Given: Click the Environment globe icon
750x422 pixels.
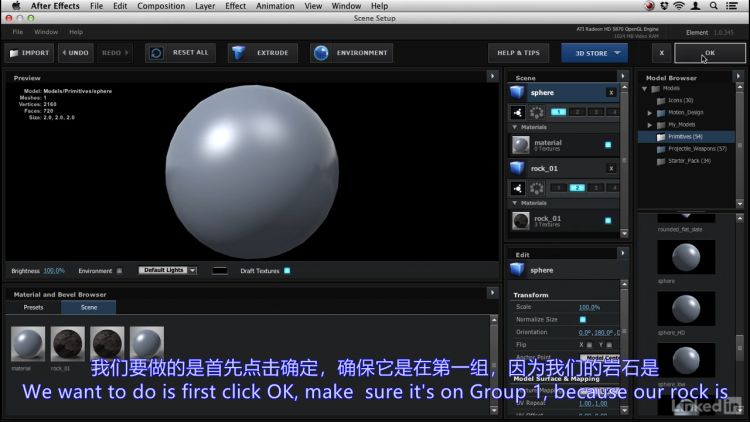Looking at the screenshot, I should [321, 53].
